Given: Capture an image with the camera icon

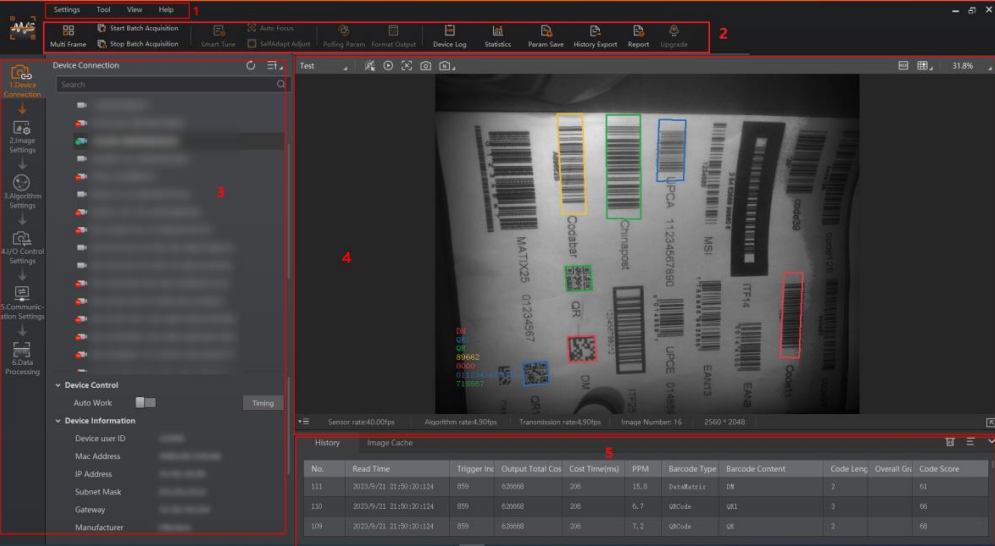Looking at the screenshot, I should (426, 66).
